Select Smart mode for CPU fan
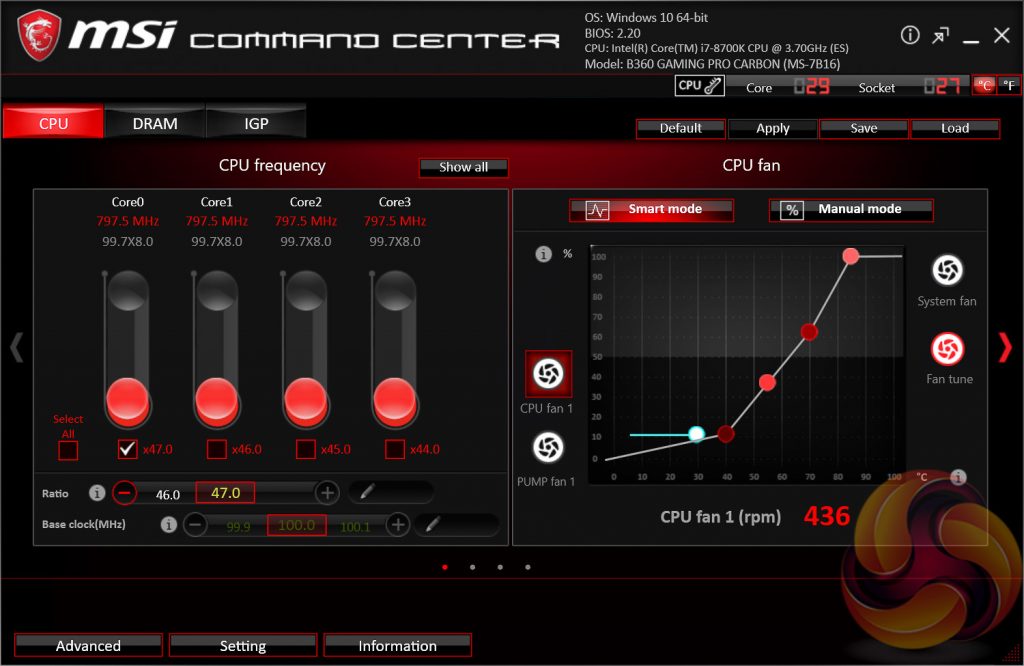The image size is (1024, 666). (x=651, y=210)
